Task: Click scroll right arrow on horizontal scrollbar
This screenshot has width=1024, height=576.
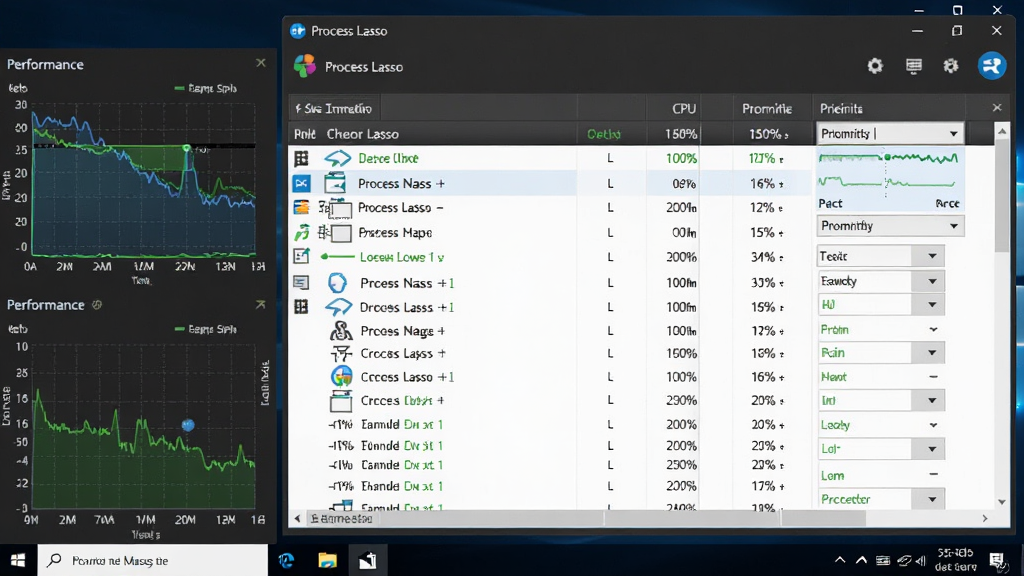Action: point(985,519)
